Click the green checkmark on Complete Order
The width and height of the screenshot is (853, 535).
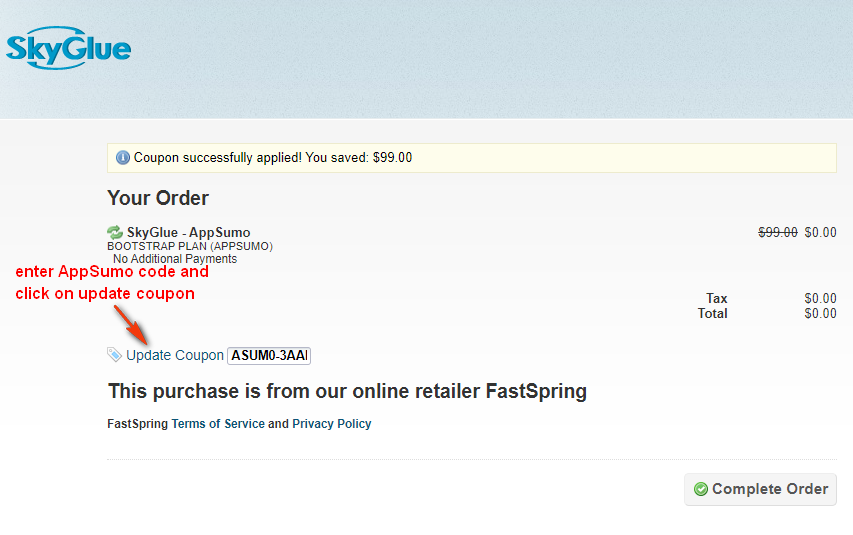pyautogui.click(x=701, y=489)
